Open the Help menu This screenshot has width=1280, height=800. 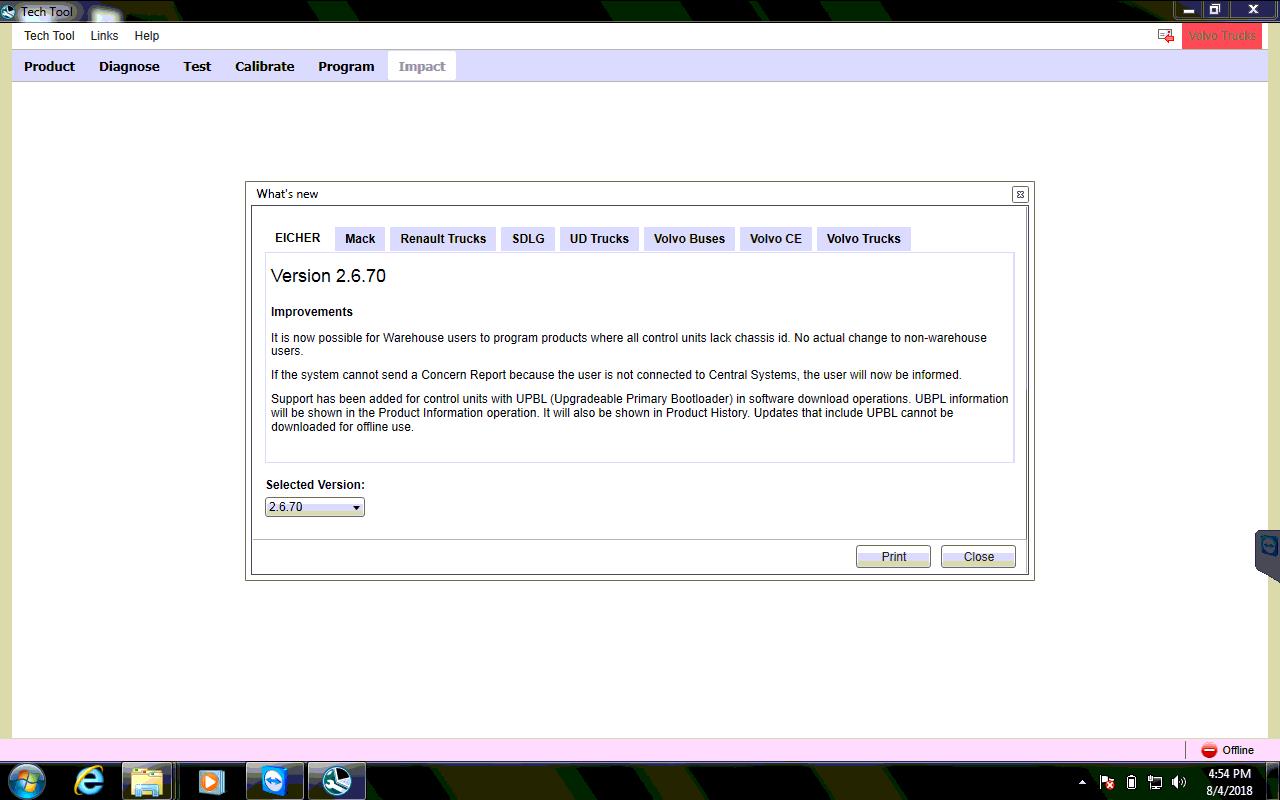click(147, 36)
